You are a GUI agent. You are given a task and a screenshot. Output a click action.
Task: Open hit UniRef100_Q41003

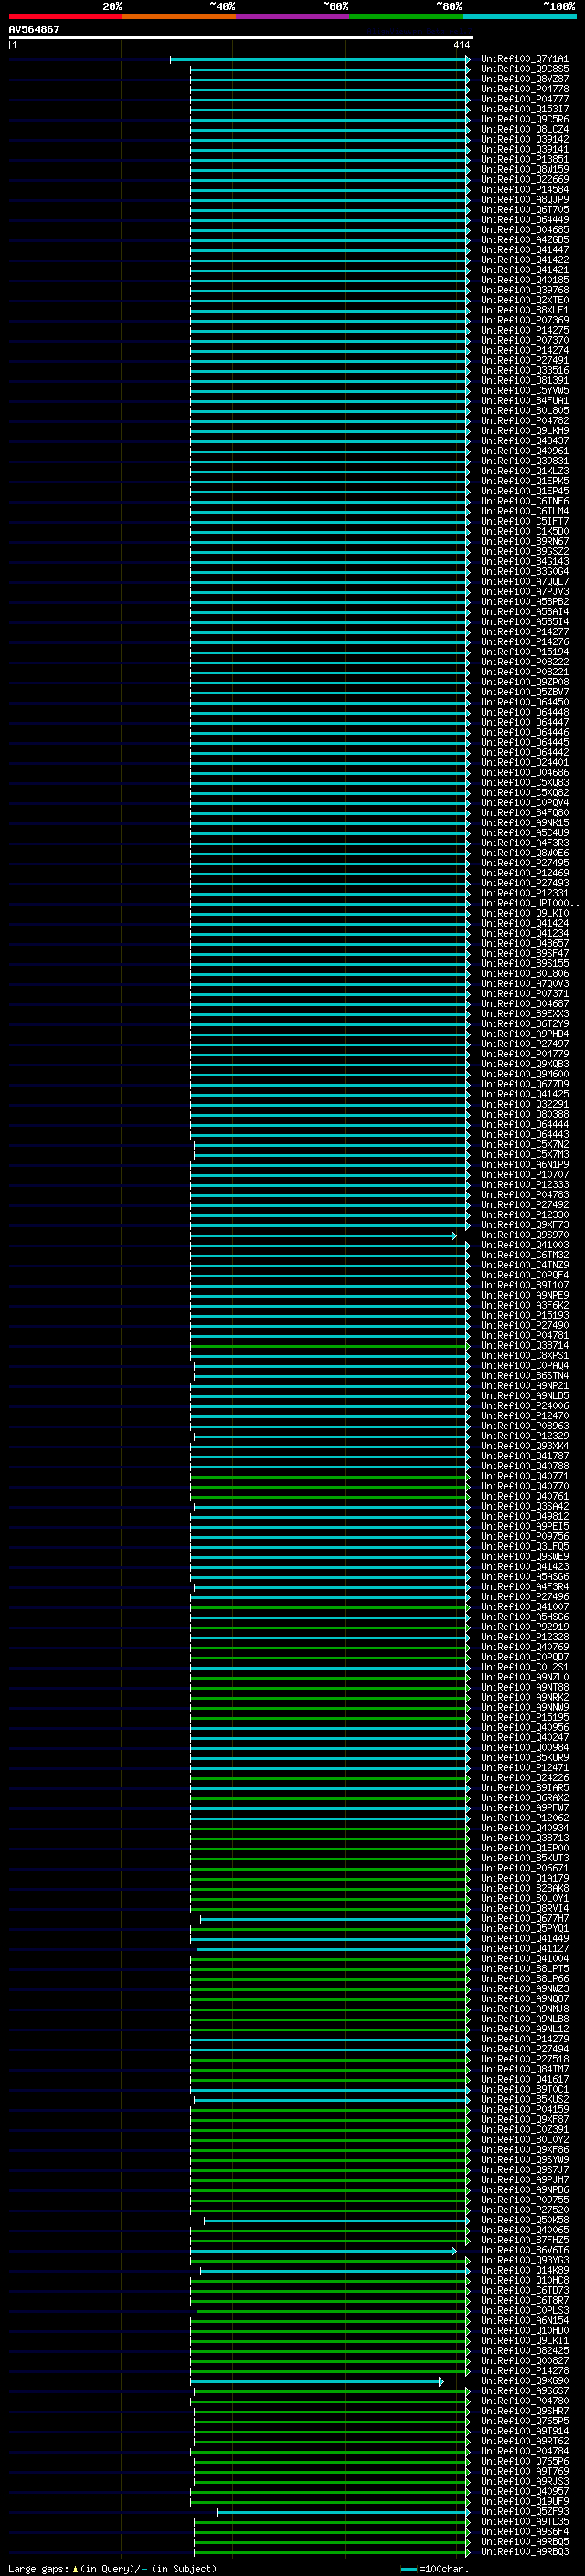(525, 1245)
